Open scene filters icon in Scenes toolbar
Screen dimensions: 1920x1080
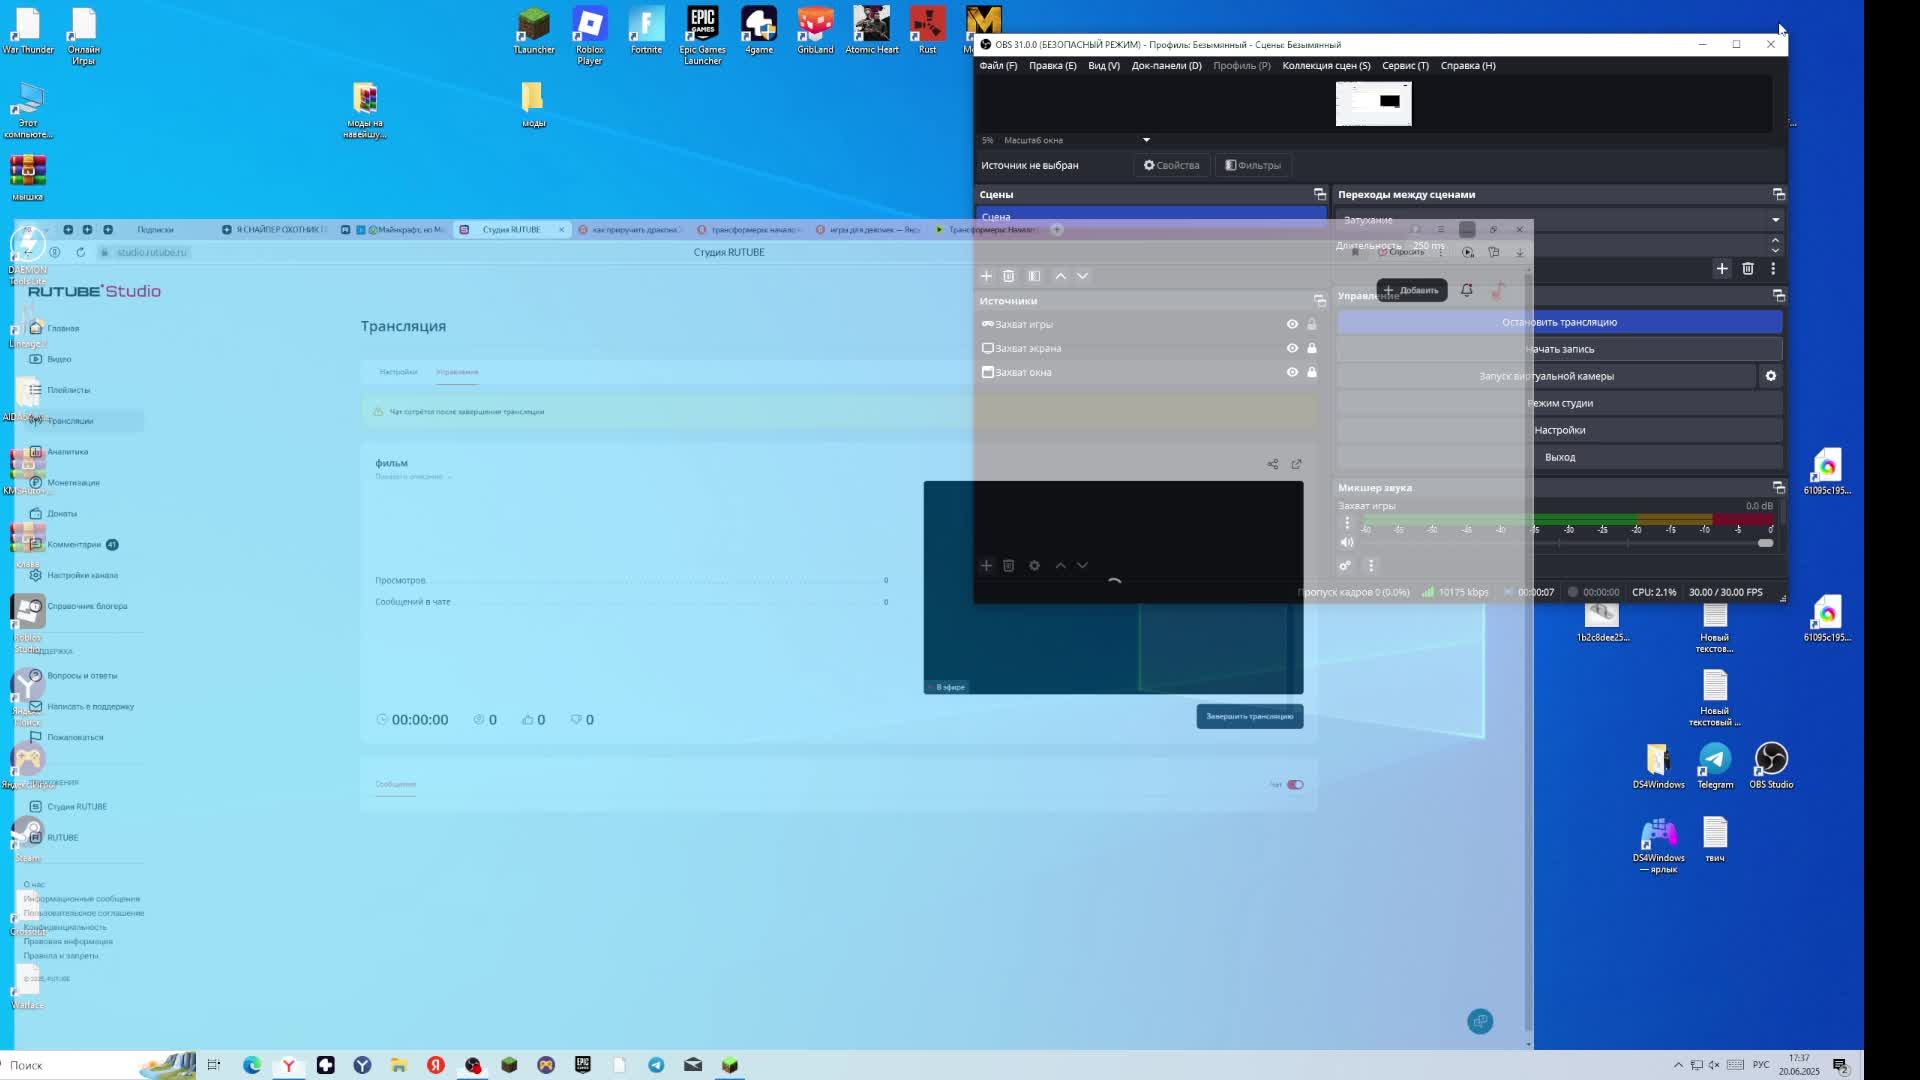(1034, 276)
